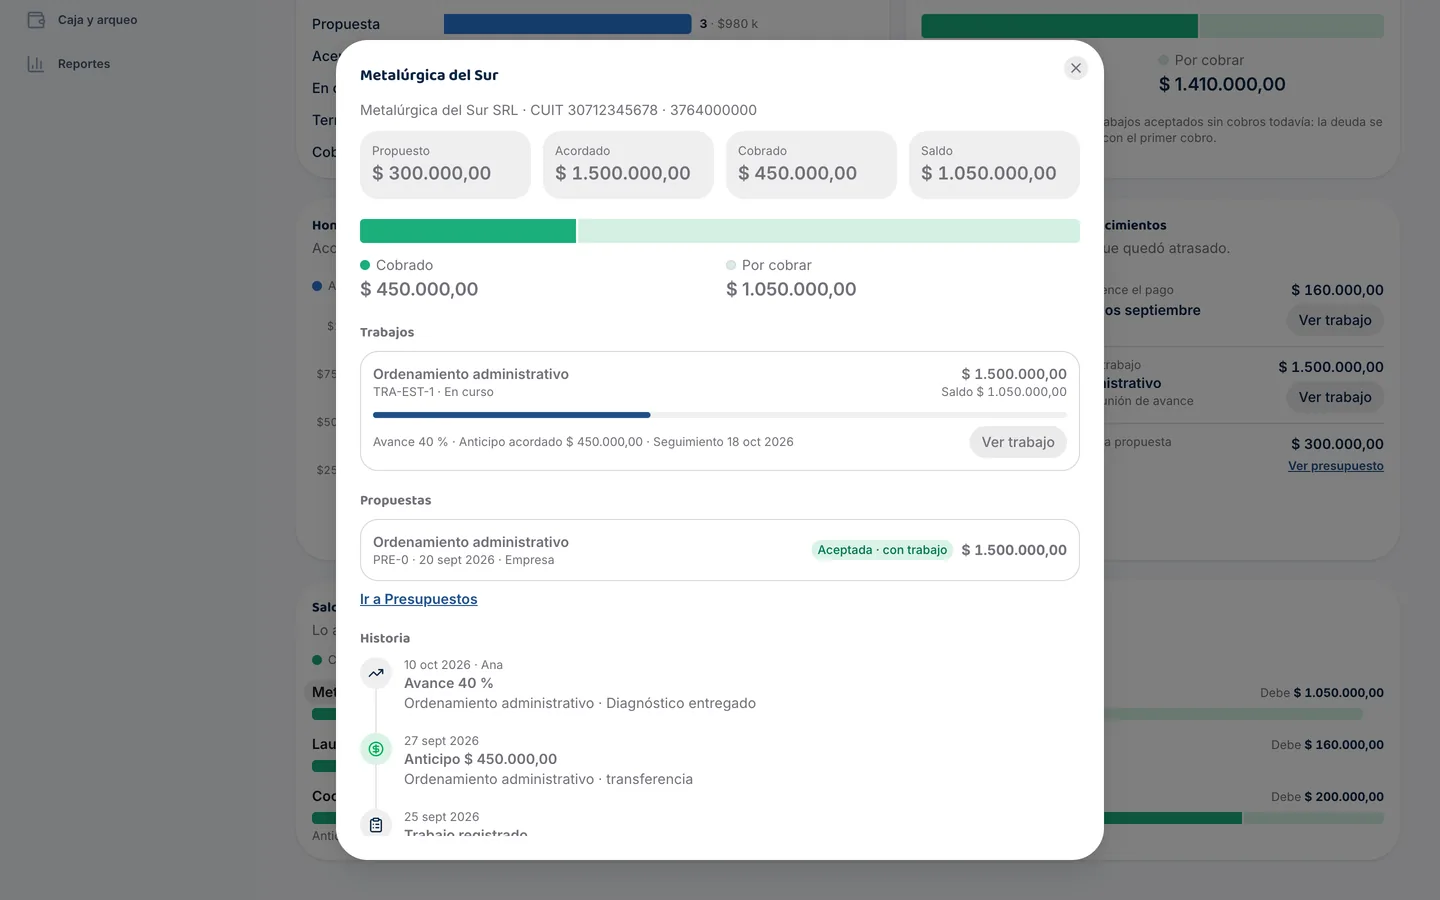Click Ver trabajo in the Ordenamiento administrativo card
The height and width of the screenshot is (900, 1440).
coord(1018,442)
